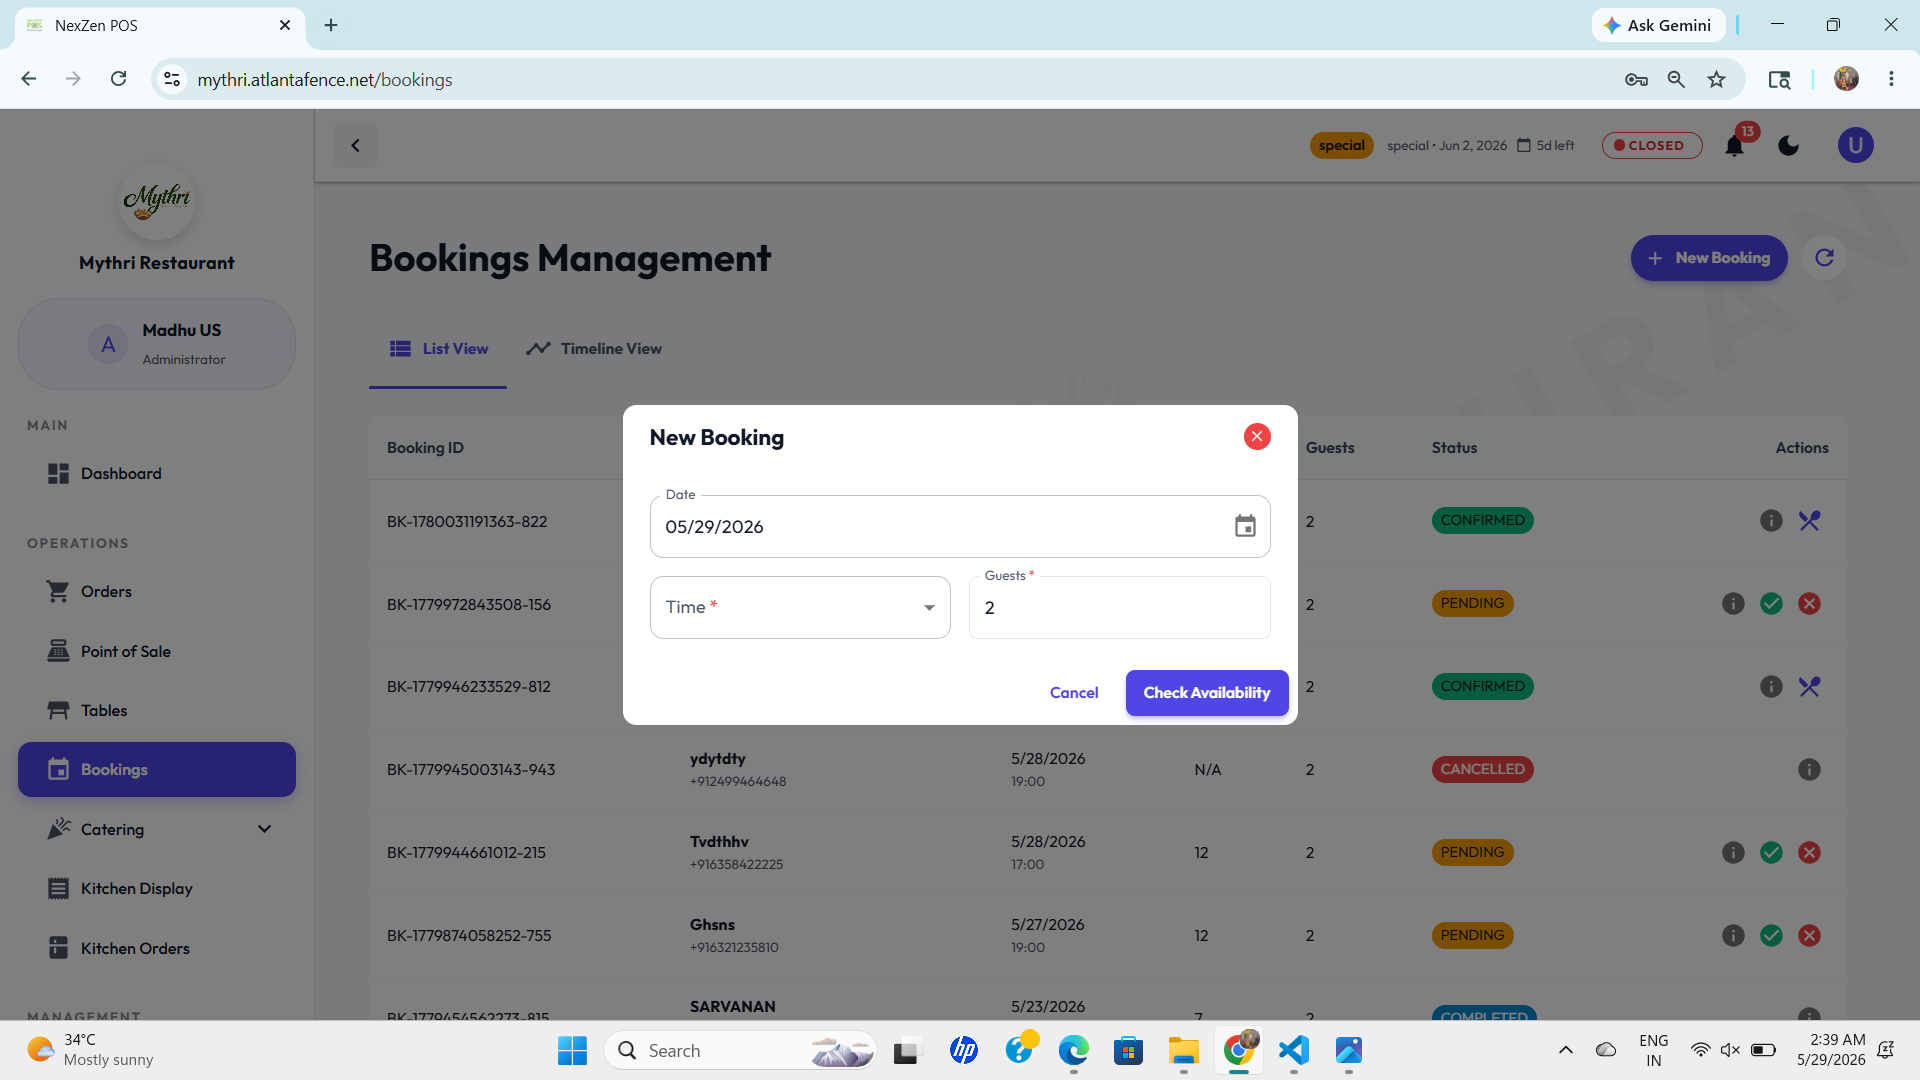The width and height of the screenshot is (1920, 1080).
Task: Confirm booking BK-1779972843508-156
Action: 1771,604
